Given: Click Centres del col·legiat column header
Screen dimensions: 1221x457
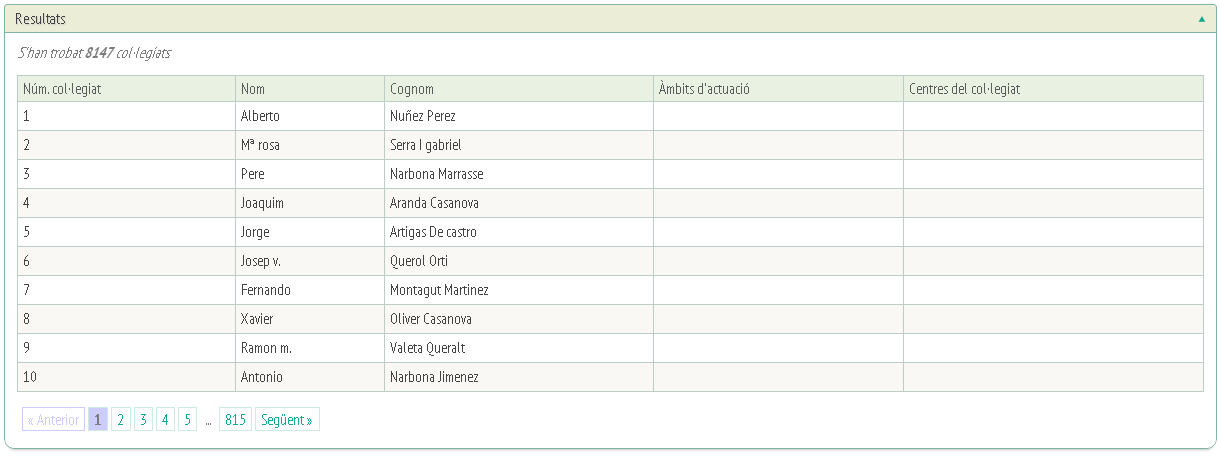Looking at the screenshot, I should (964, 89).
